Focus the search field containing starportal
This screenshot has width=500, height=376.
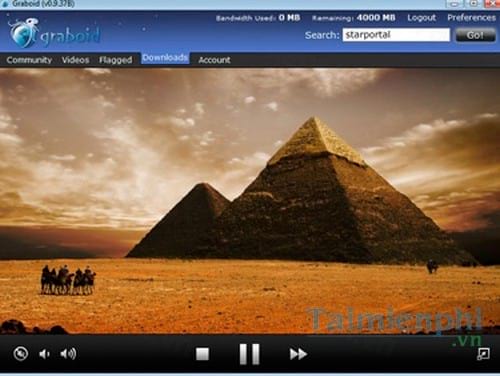click(x=396, y=35)
